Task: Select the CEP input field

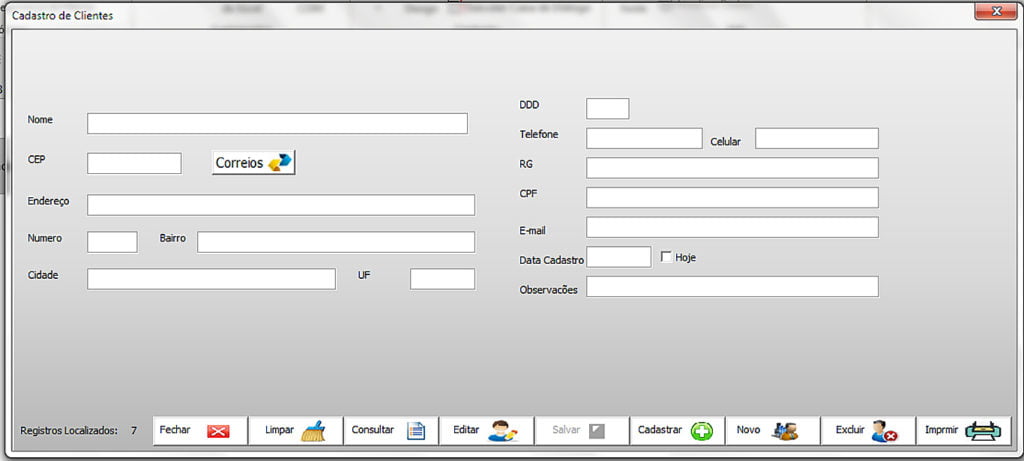Action: 135,163
